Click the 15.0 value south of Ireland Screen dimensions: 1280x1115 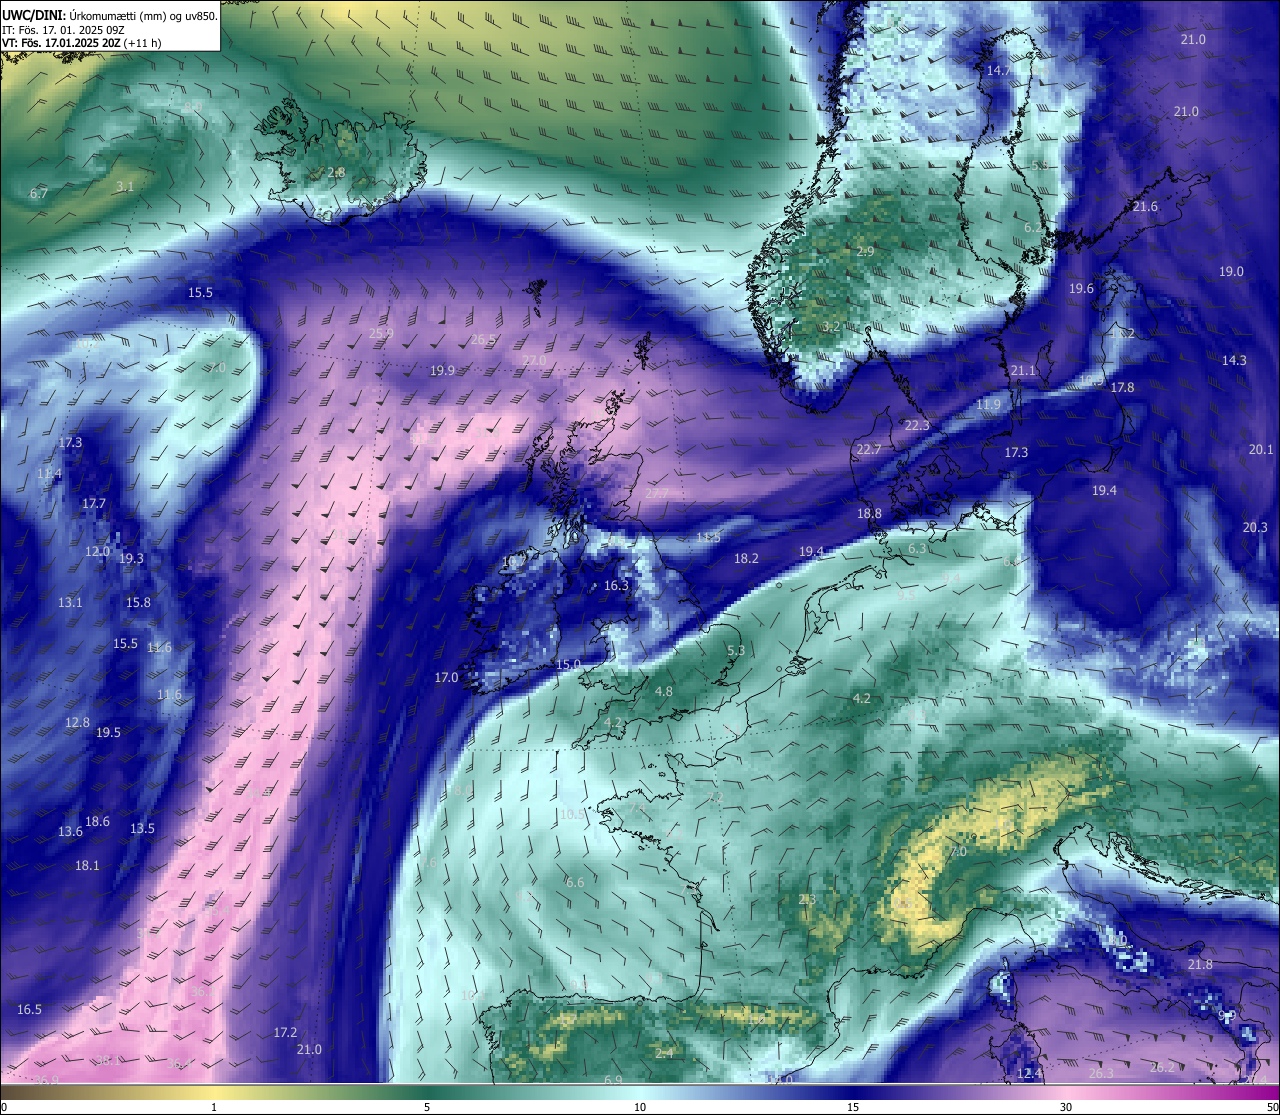pyautogui.click(x=568, y=665)
